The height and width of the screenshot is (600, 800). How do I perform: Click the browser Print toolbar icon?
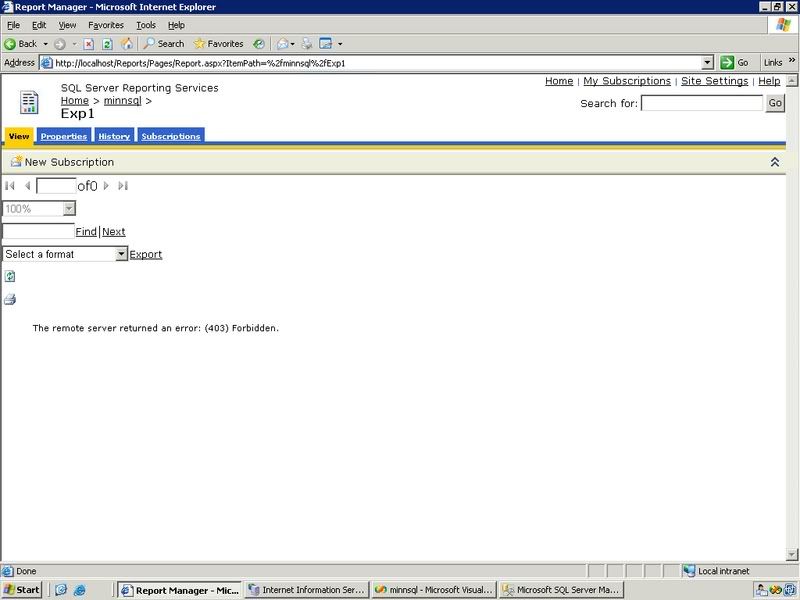pyautogui.click(x=307, y=44)
